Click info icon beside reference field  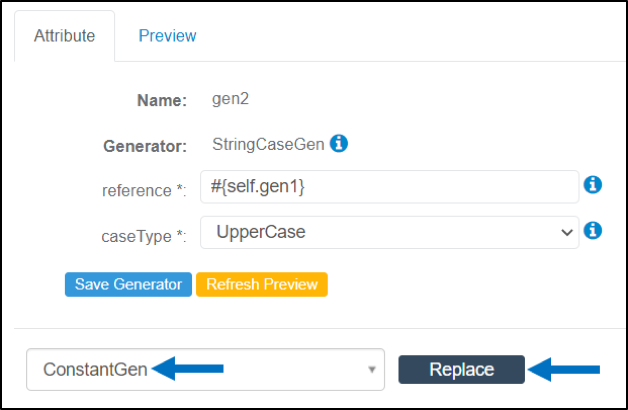coord(593,185)
